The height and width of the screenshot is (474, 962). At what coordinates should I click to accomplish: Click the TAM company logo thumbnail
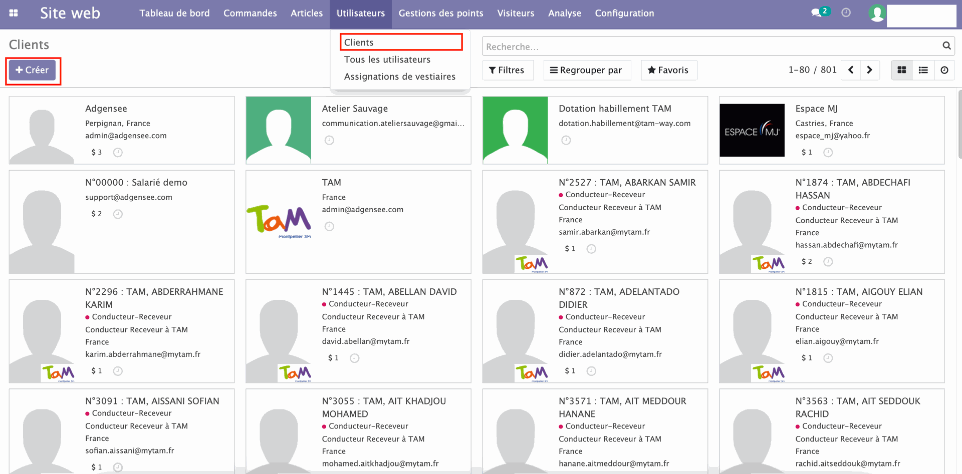click(278, 222)
